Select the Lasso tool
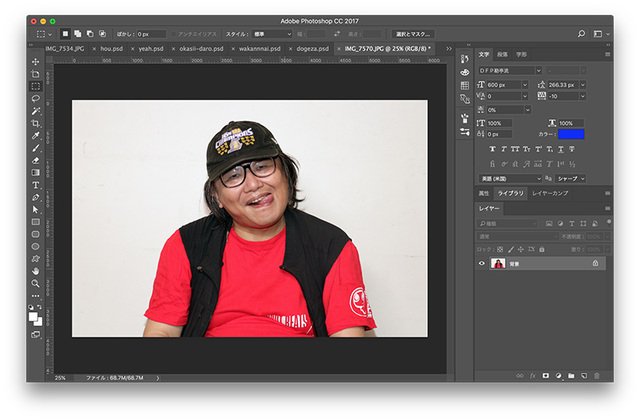This screenshot has width=640, height=420. coord(36,98)
